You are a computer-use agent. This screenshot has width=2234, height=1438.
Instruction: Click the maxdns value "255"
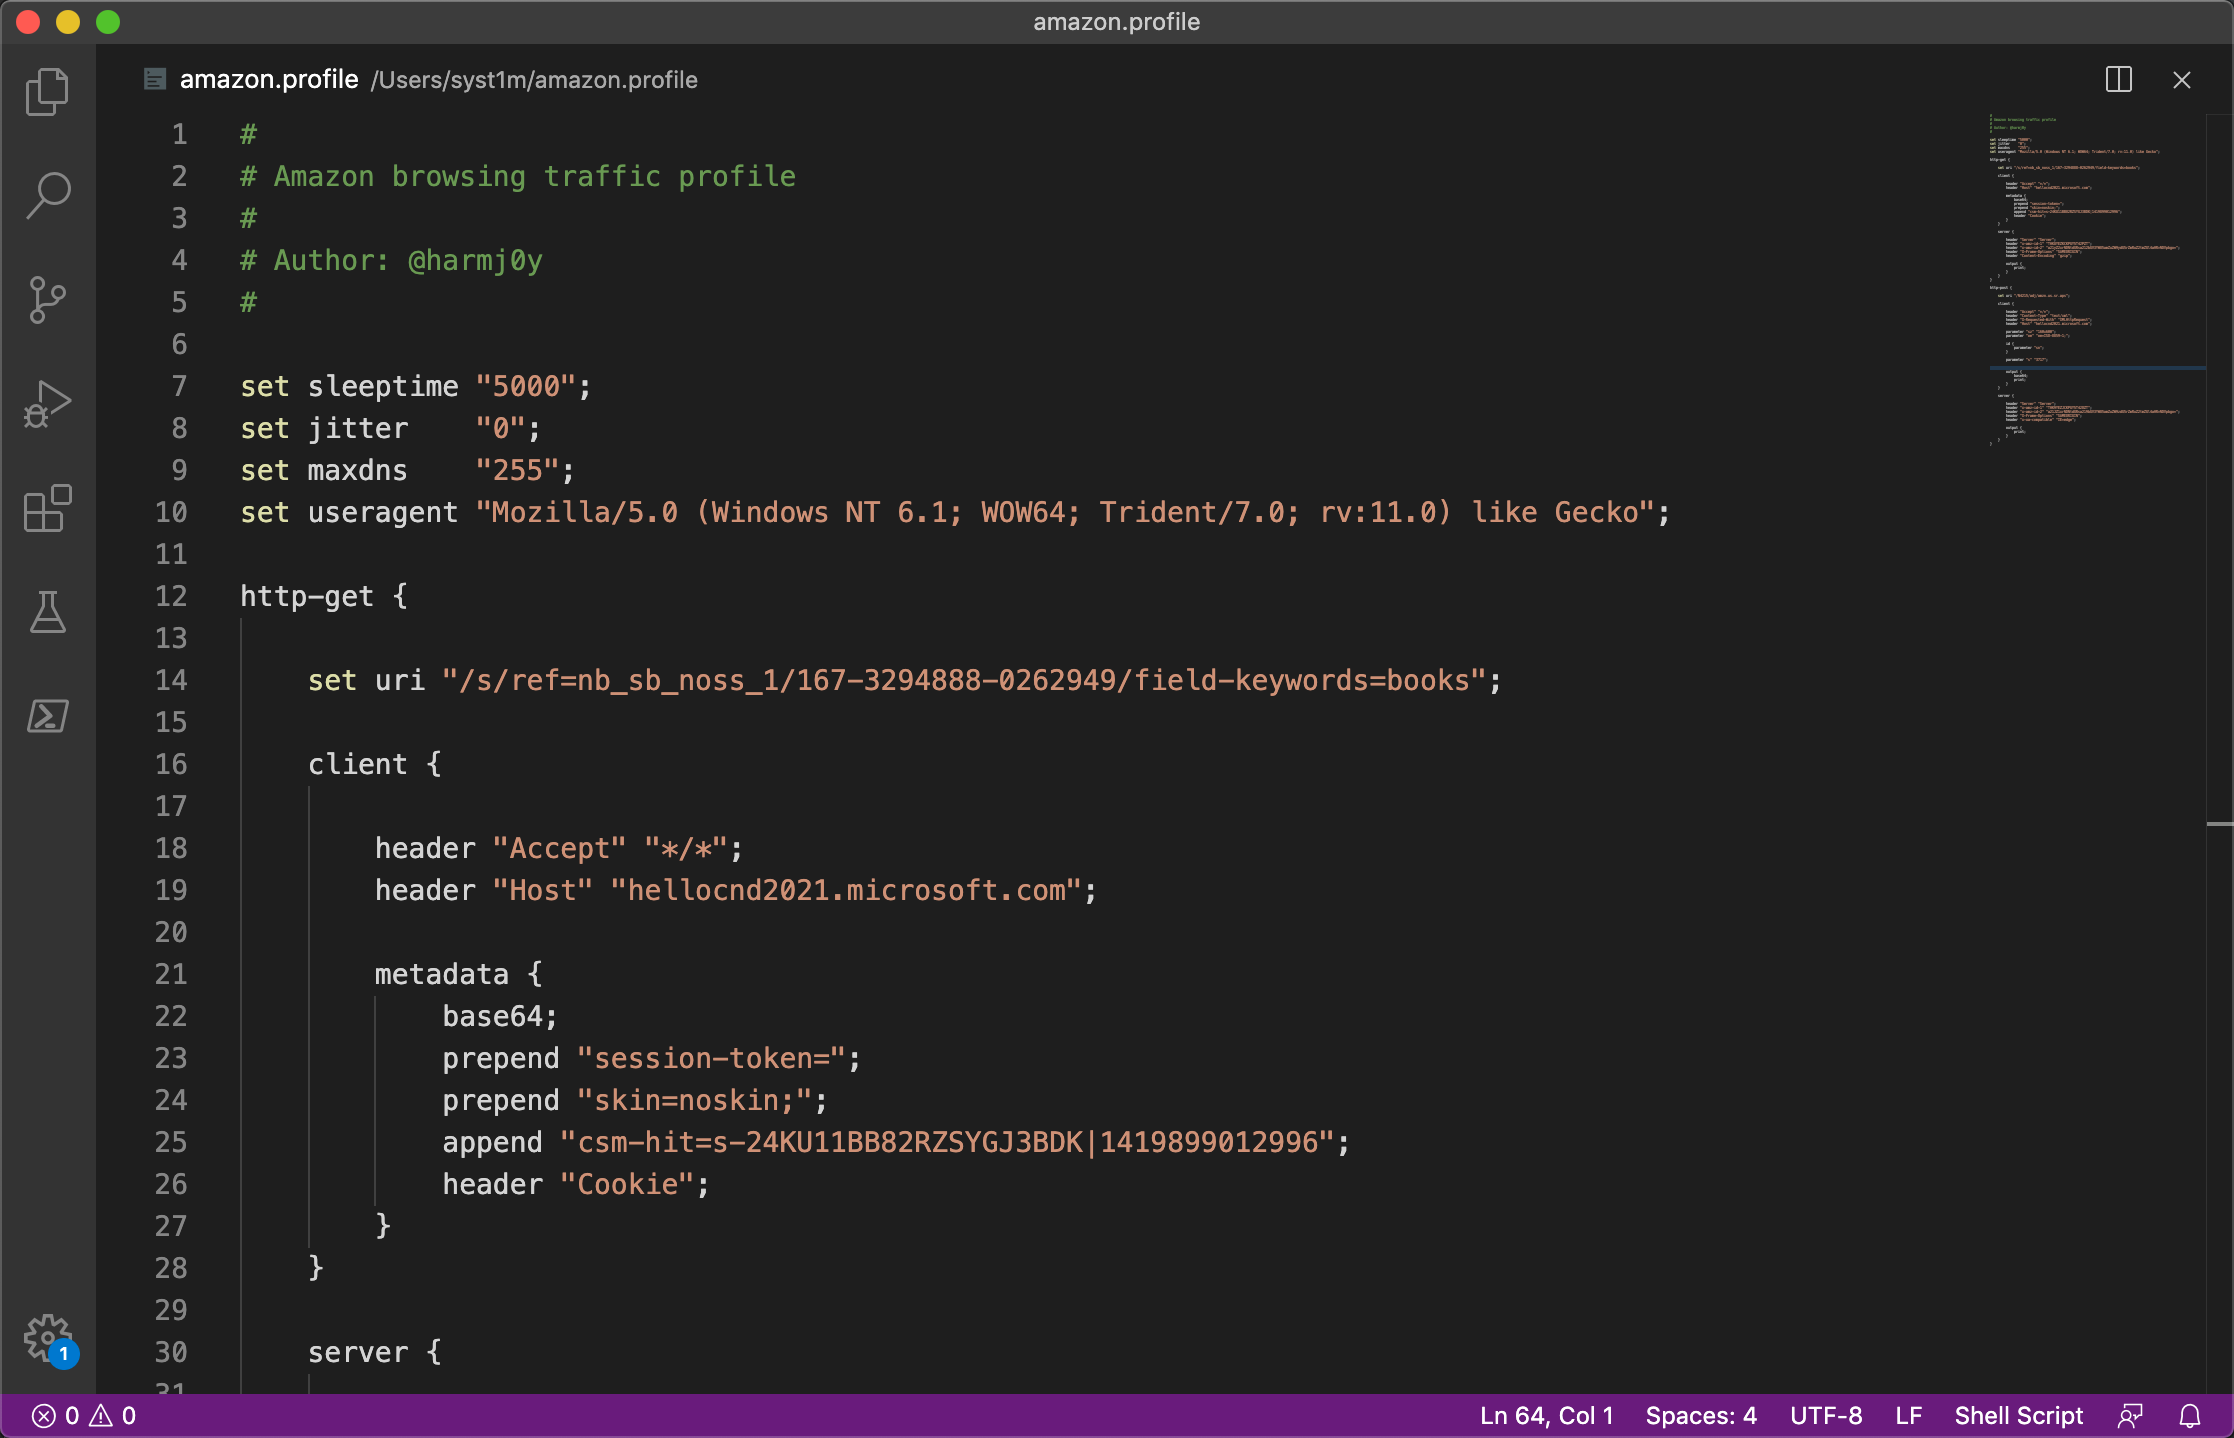[x=518, y=470]
